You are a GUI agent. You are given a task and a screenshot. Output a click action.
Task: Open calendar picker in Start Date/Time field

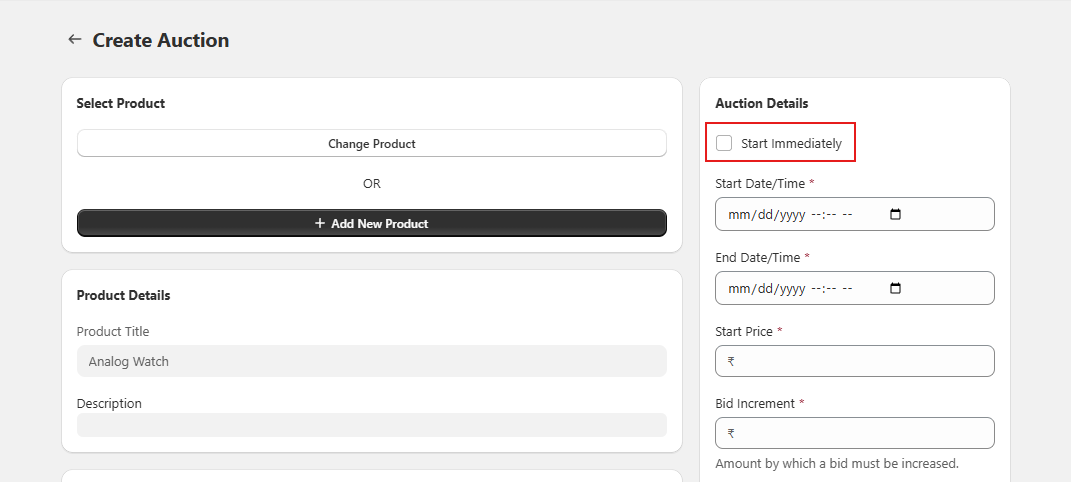pos(895,214)
